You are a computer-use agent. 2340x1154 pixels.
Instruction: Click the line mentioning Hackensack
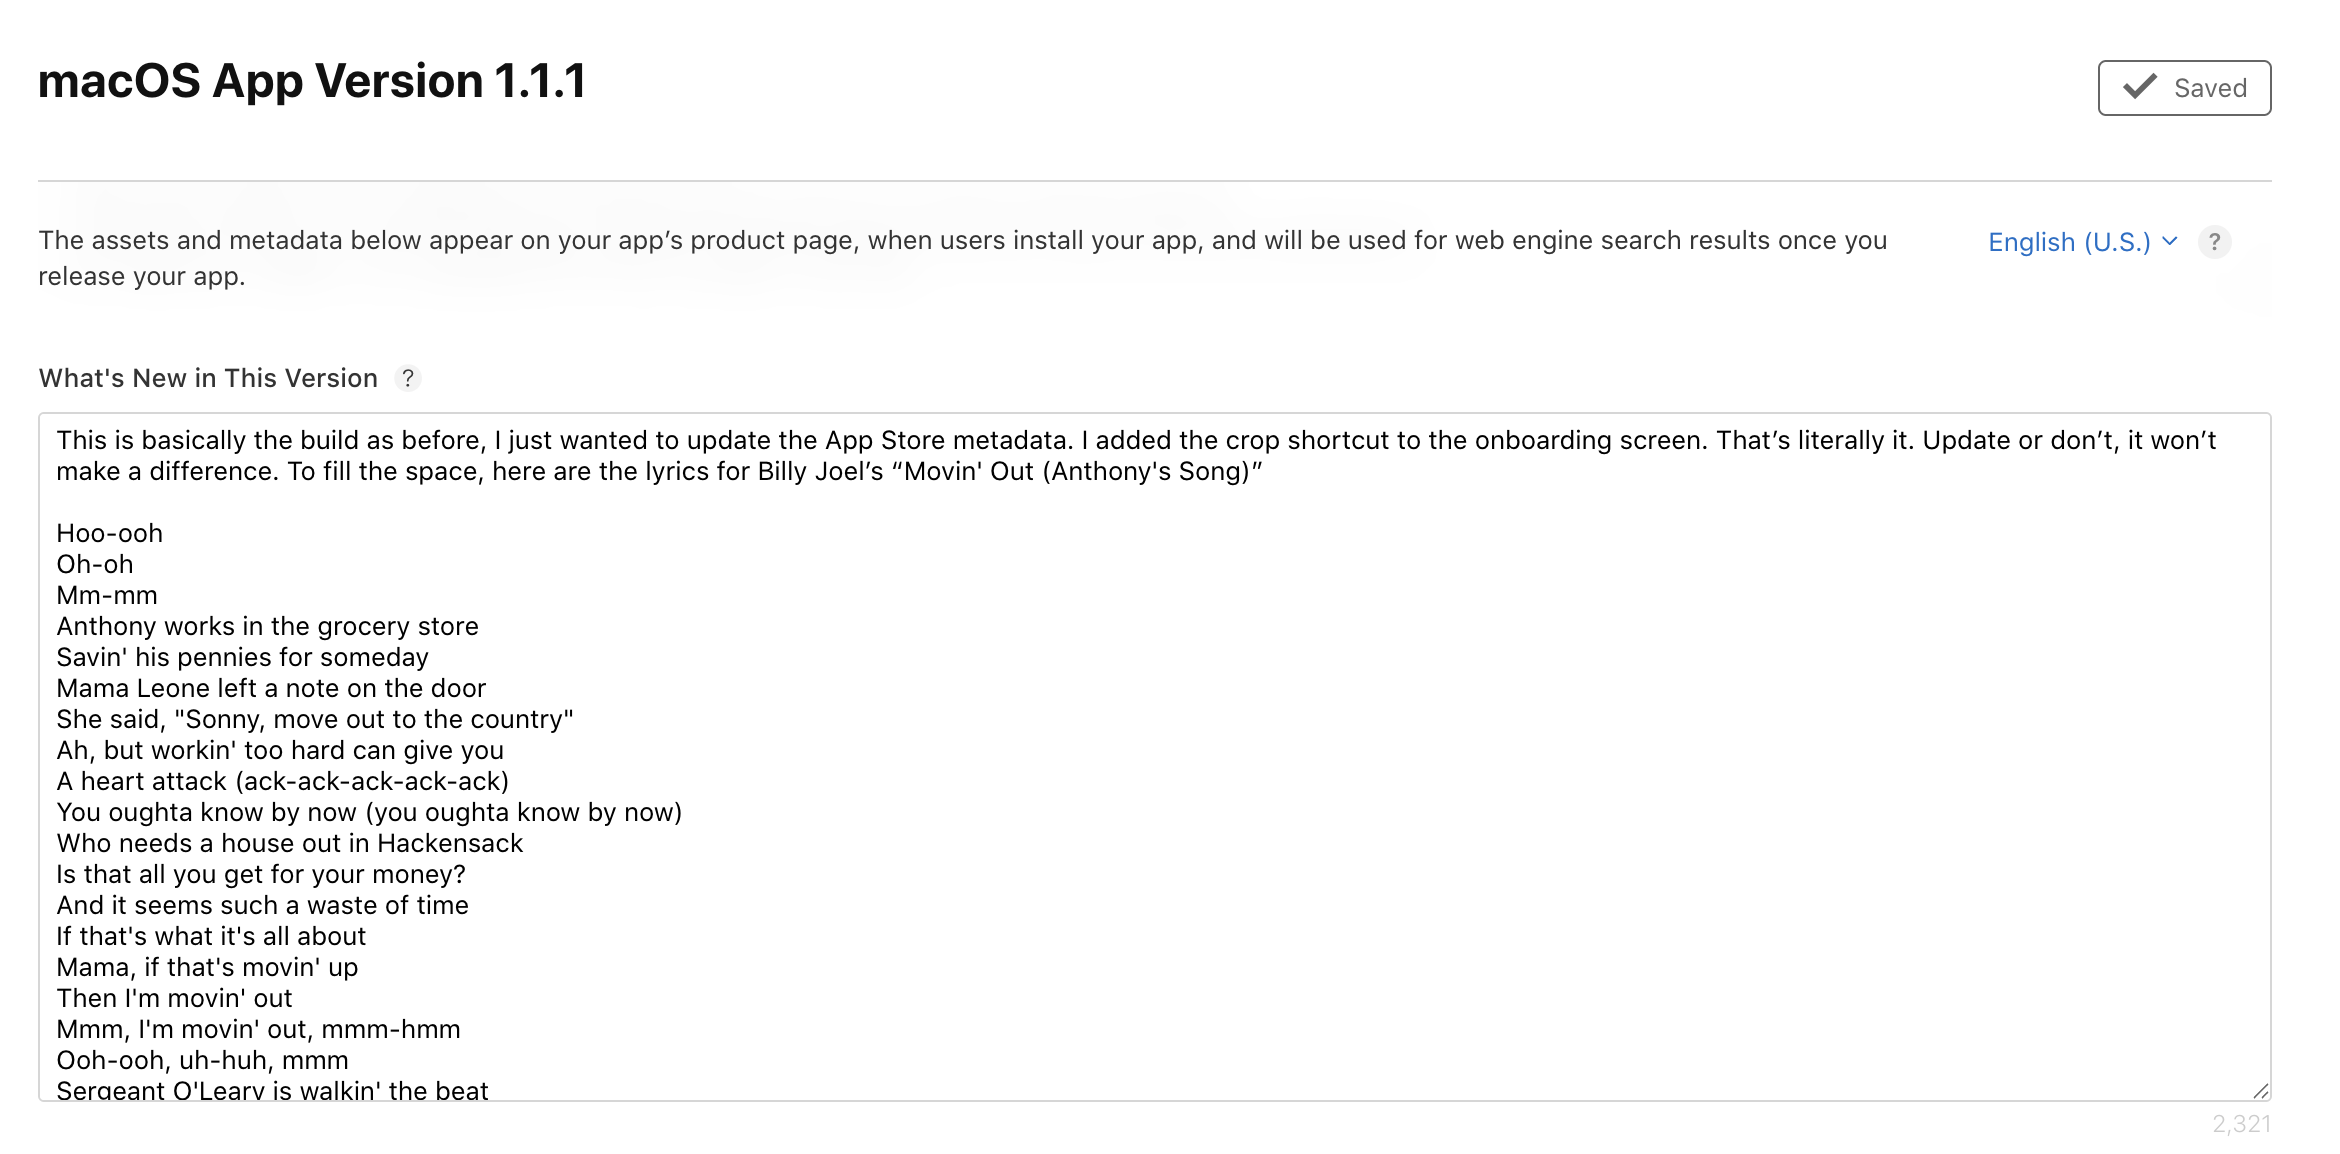pyautogui.click(x=289, y=843)
